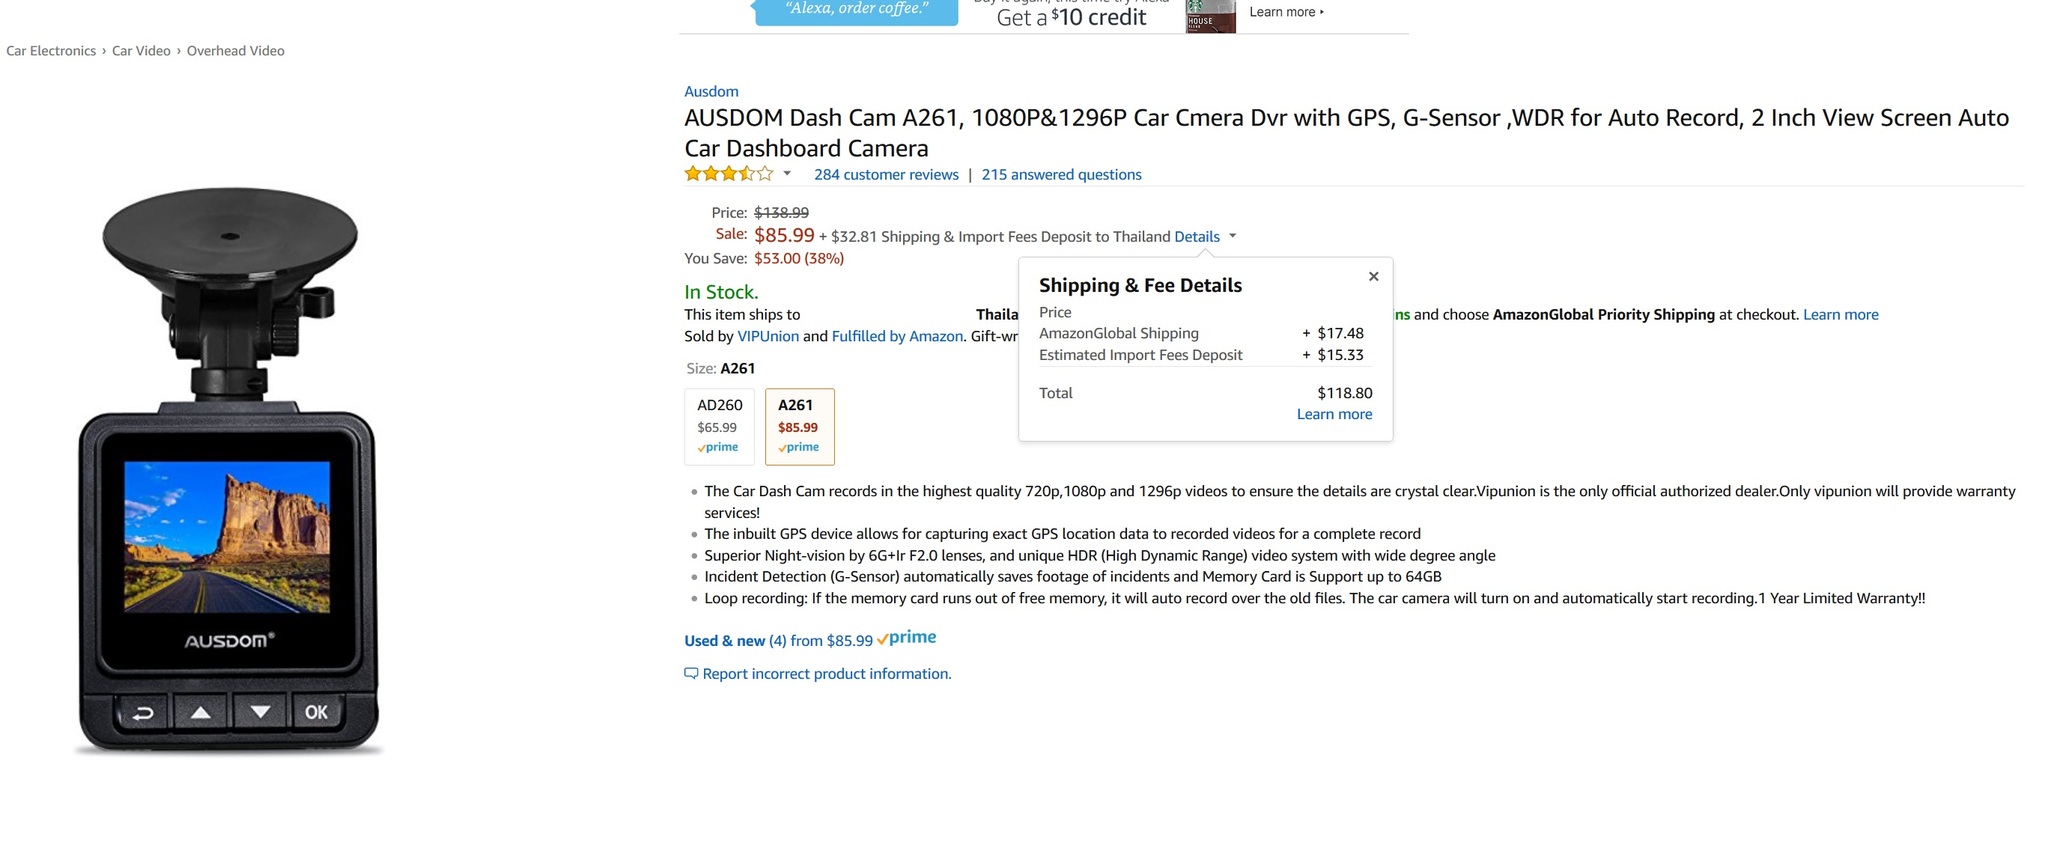This screenshot has height=854, width=2048.
Task: Open 284 customer reviews
Action: (x=886, y=175)
